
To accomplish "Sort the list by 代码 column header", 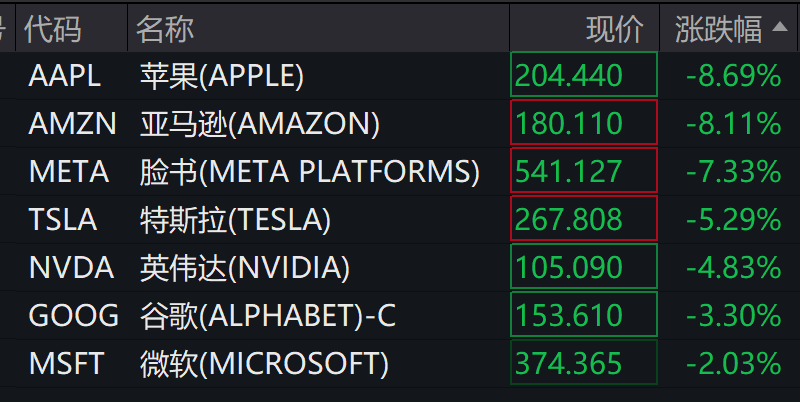I will point(53,29).
